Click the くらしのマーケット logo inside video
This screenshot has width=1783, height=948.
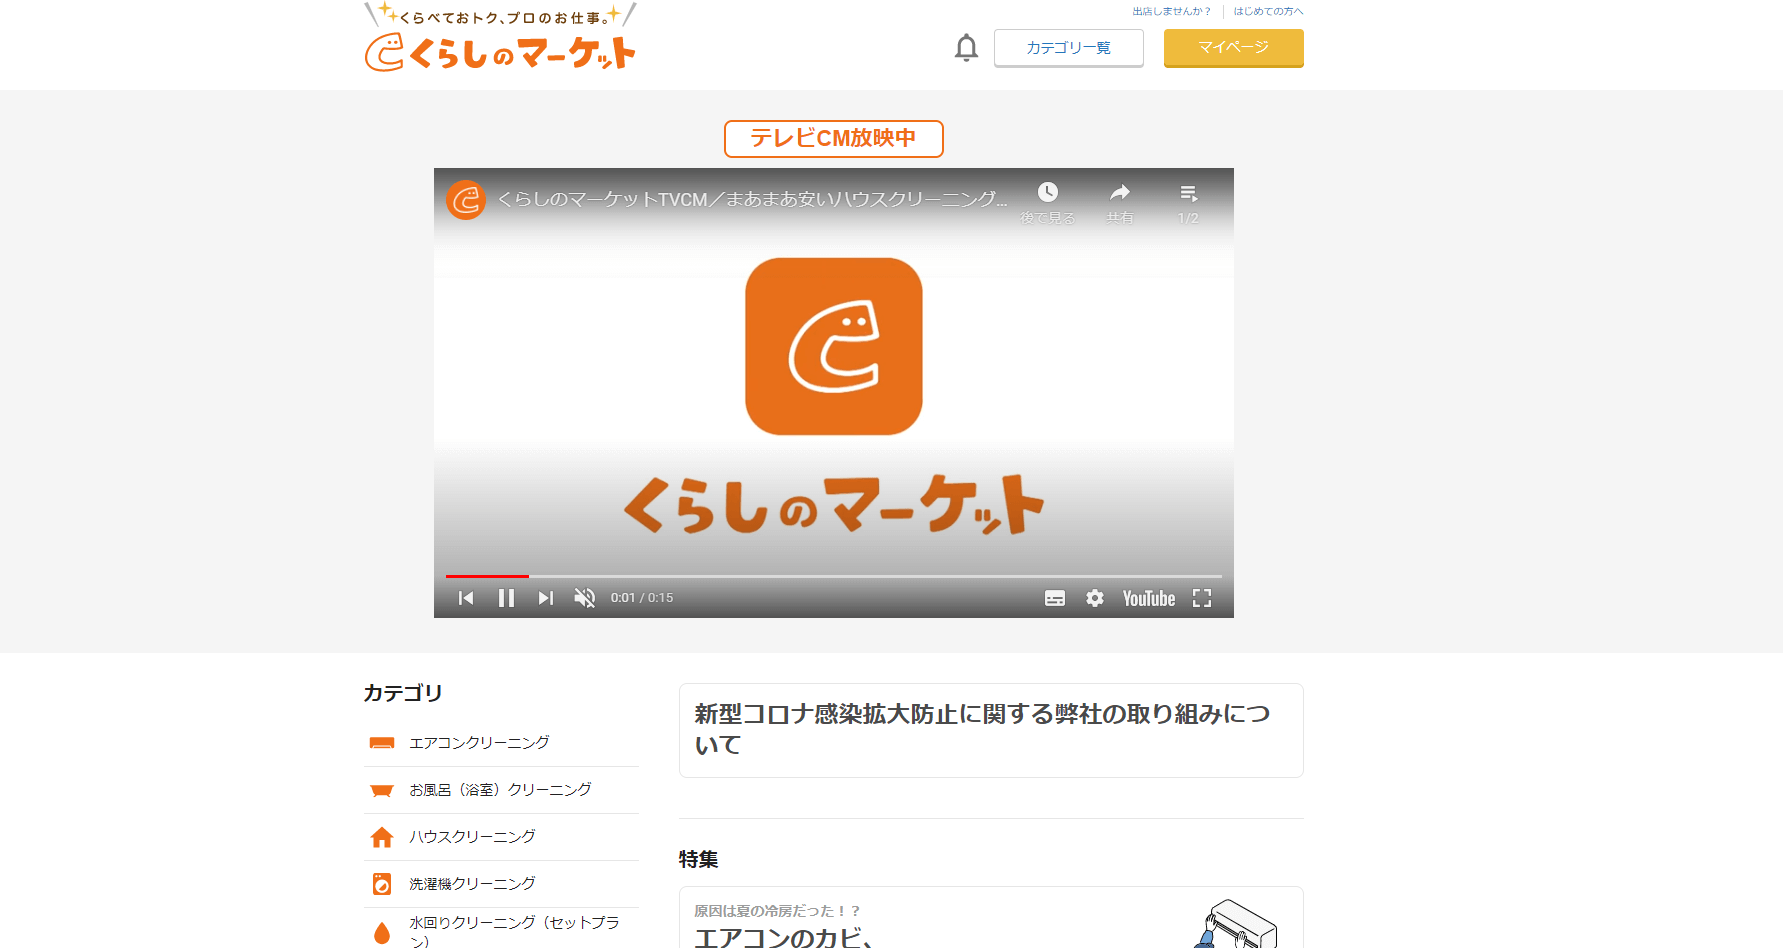tap(834, 346)
